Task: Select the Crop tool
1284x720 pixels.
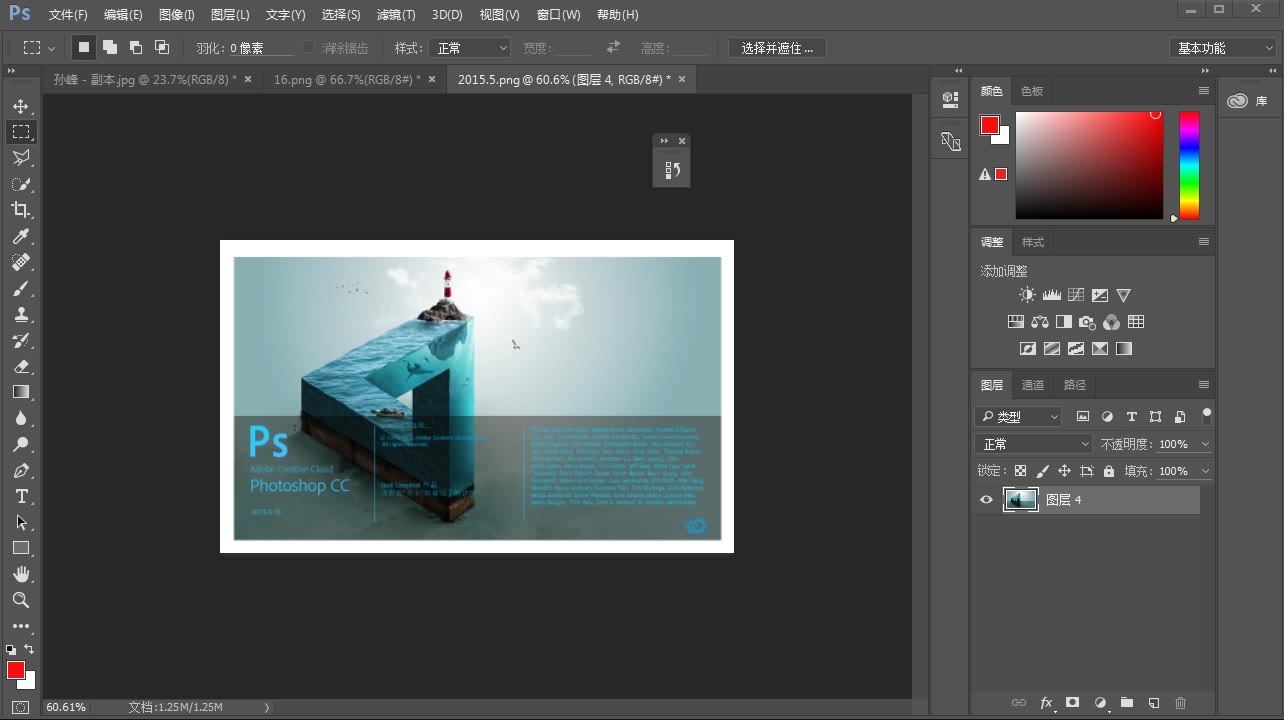Action: point(21,210)
